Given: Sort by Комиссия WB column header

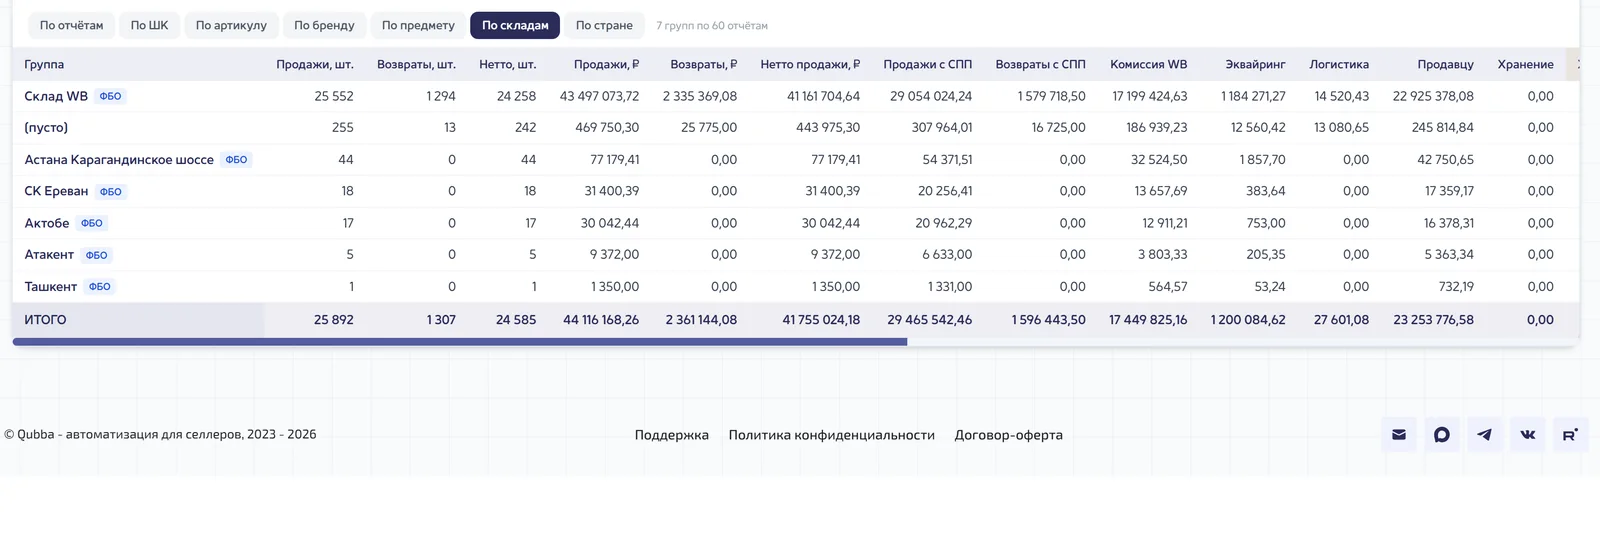Looking at the screenshot, I should pos(1149,64).
